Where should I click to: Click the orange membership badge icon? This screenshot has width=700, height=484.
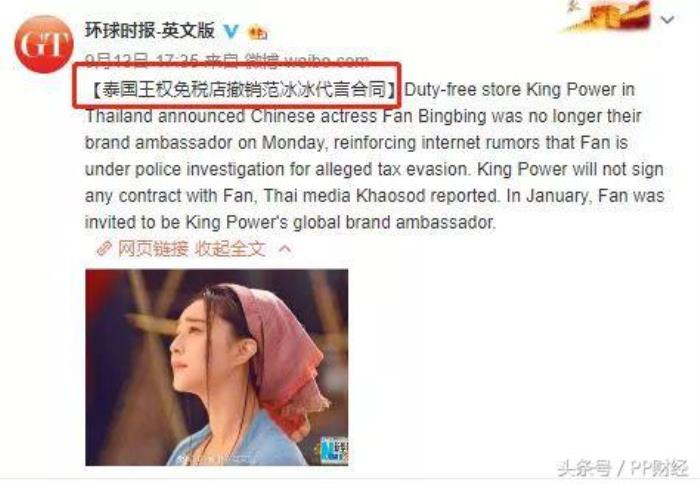point(258,32)
